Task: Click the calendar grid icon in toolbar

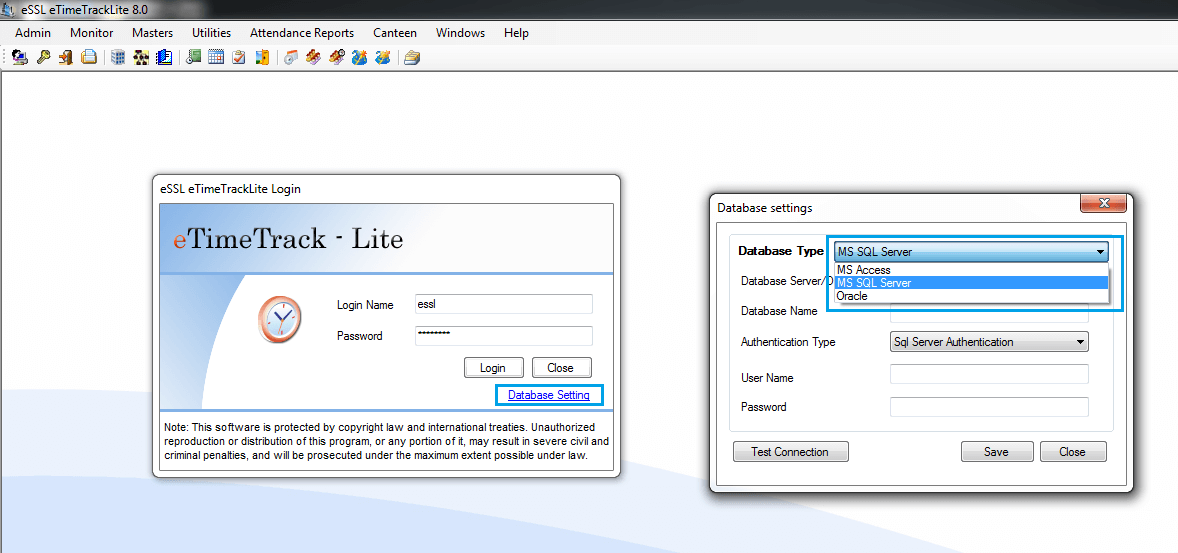Action: pyautogui.click(x=216, y=57)
